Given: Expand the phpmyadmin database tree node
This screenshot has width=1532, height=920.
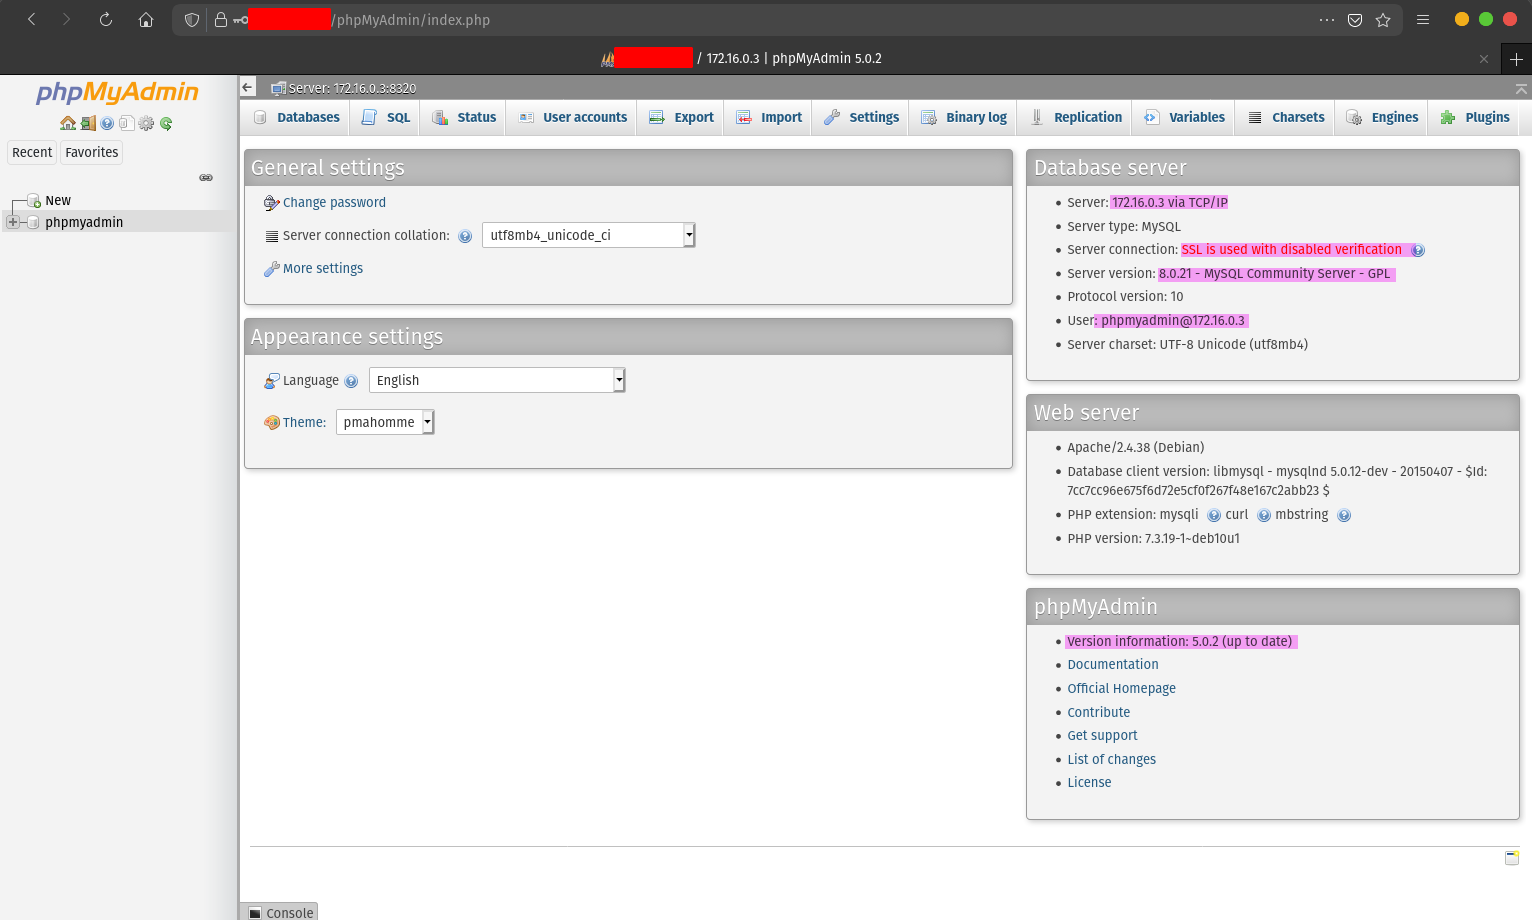Looking at the screenshot, I should coord(13,222).
